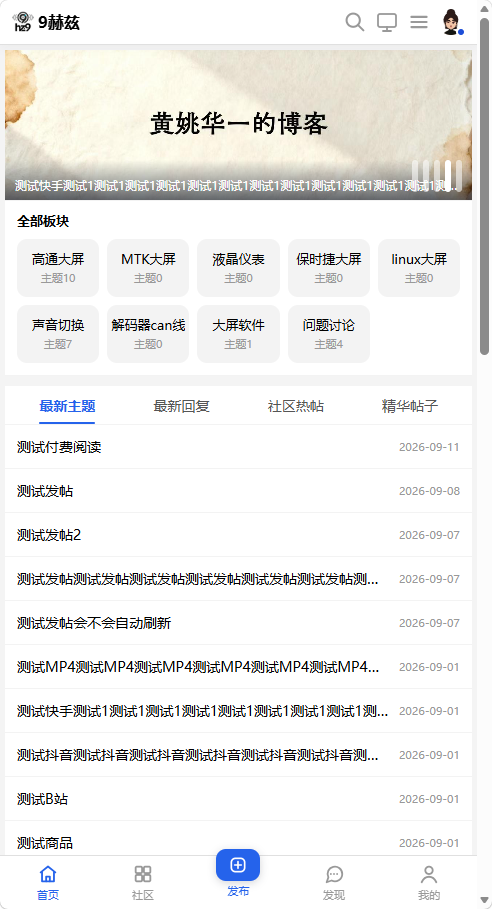Viewport: 492px width, 909px height.
Task: Open the 液晶仪表 board
Action: [x=238, y=268]
